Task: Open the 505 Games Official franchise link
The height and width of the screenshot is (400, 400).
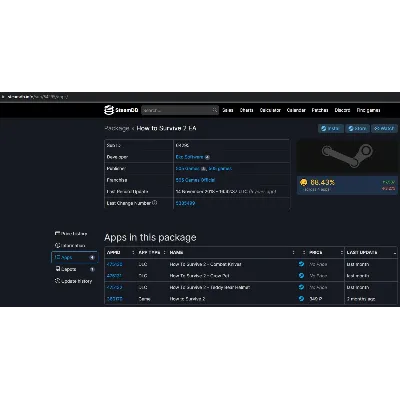Action: [x=195, y=180]
